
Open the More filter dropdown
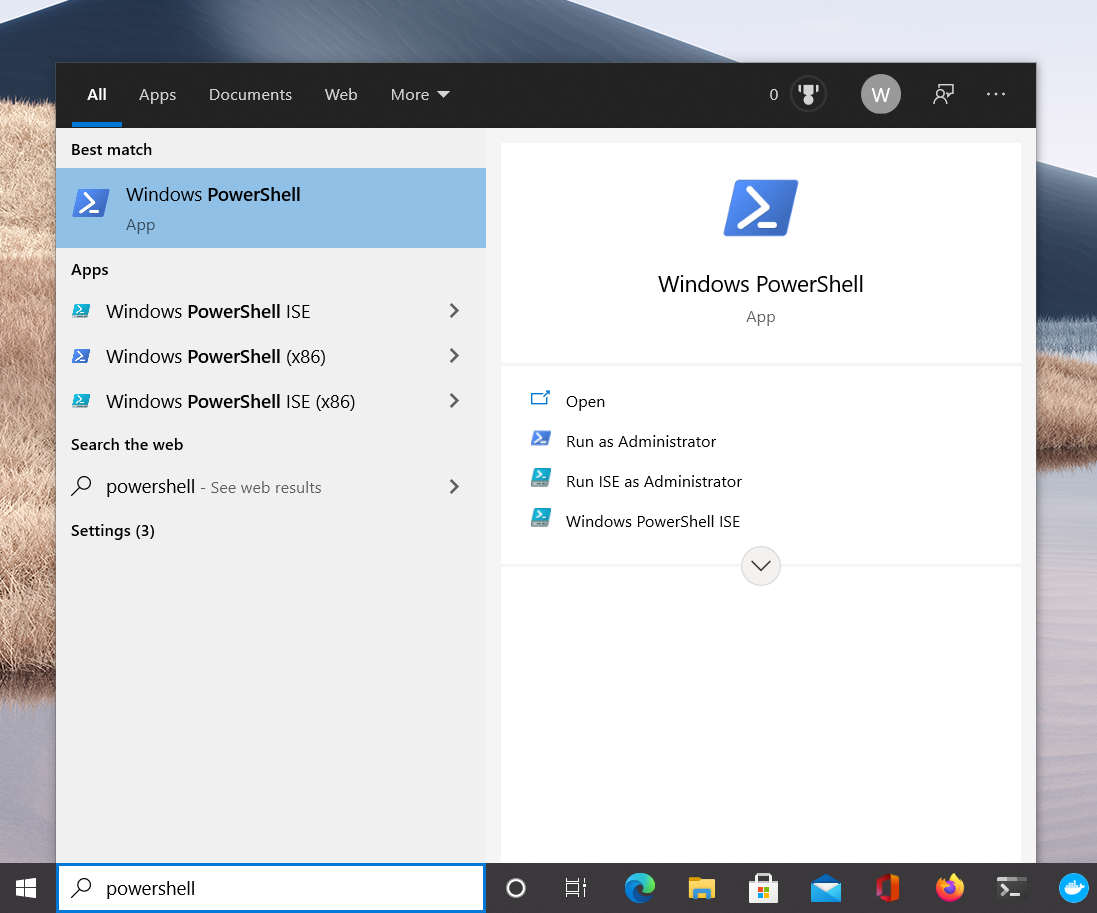(x=420, y=94)
